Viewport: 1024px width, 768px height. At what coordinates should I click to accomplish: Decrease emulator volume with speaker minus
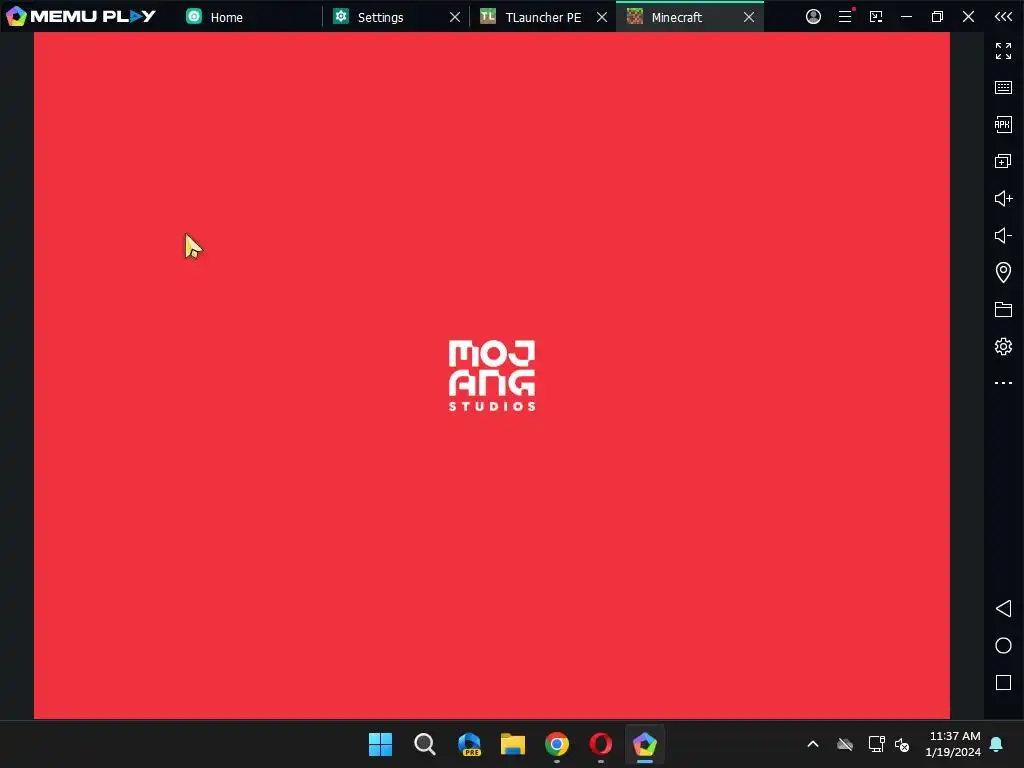(x=1003, y=235)
